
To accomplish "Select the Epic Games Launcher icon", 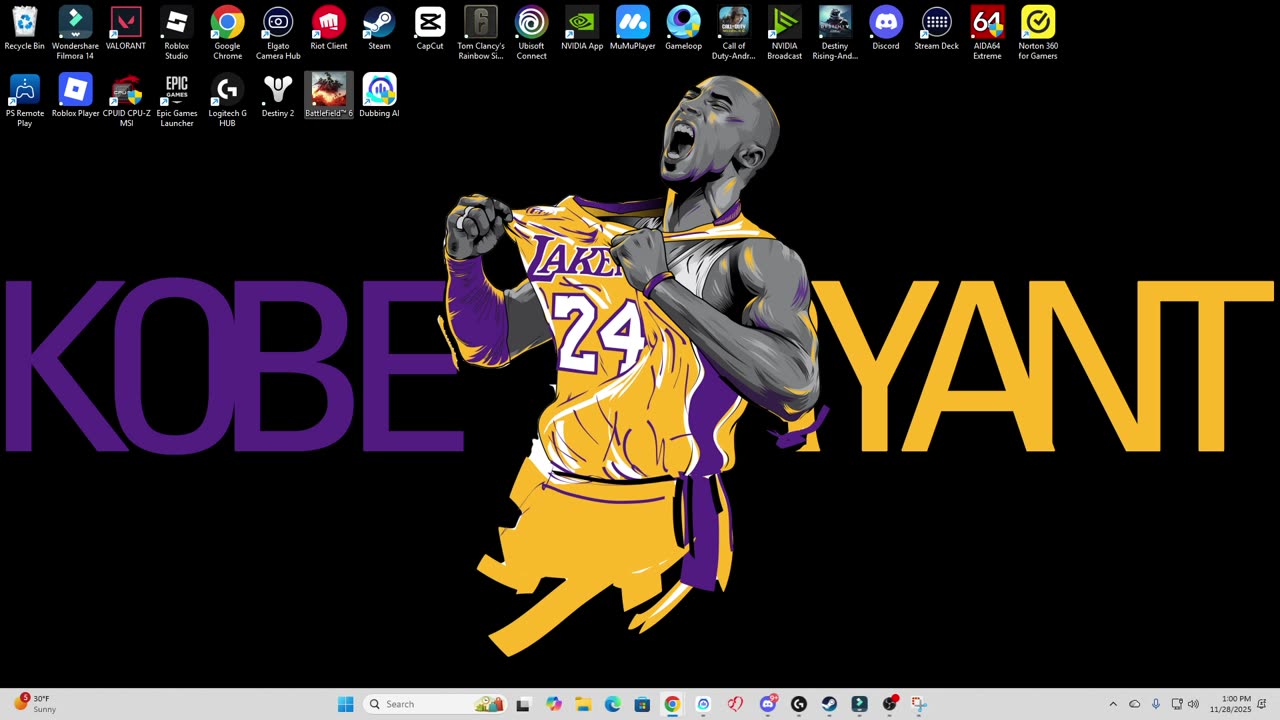I will pyautogui.click(x=177, y=100).
